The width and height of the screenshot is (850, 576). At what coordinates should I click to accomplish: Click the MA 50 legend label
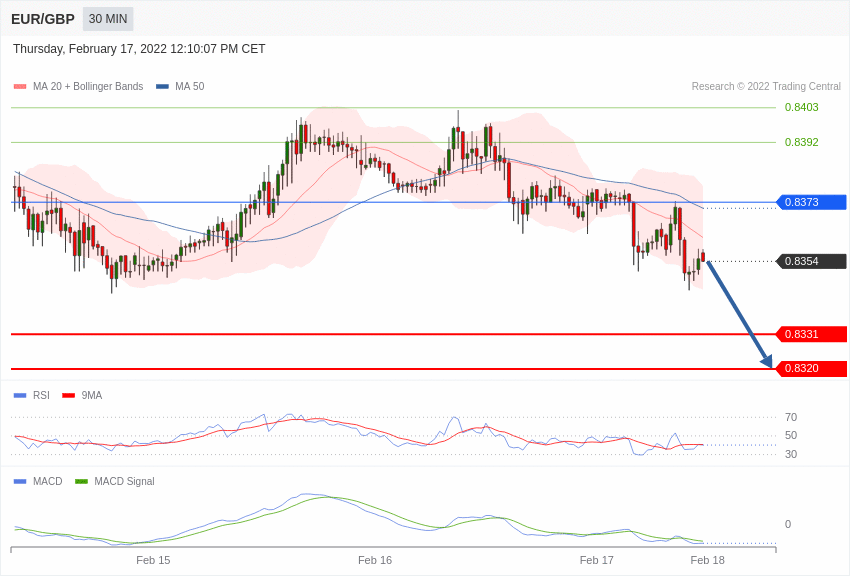190,86
